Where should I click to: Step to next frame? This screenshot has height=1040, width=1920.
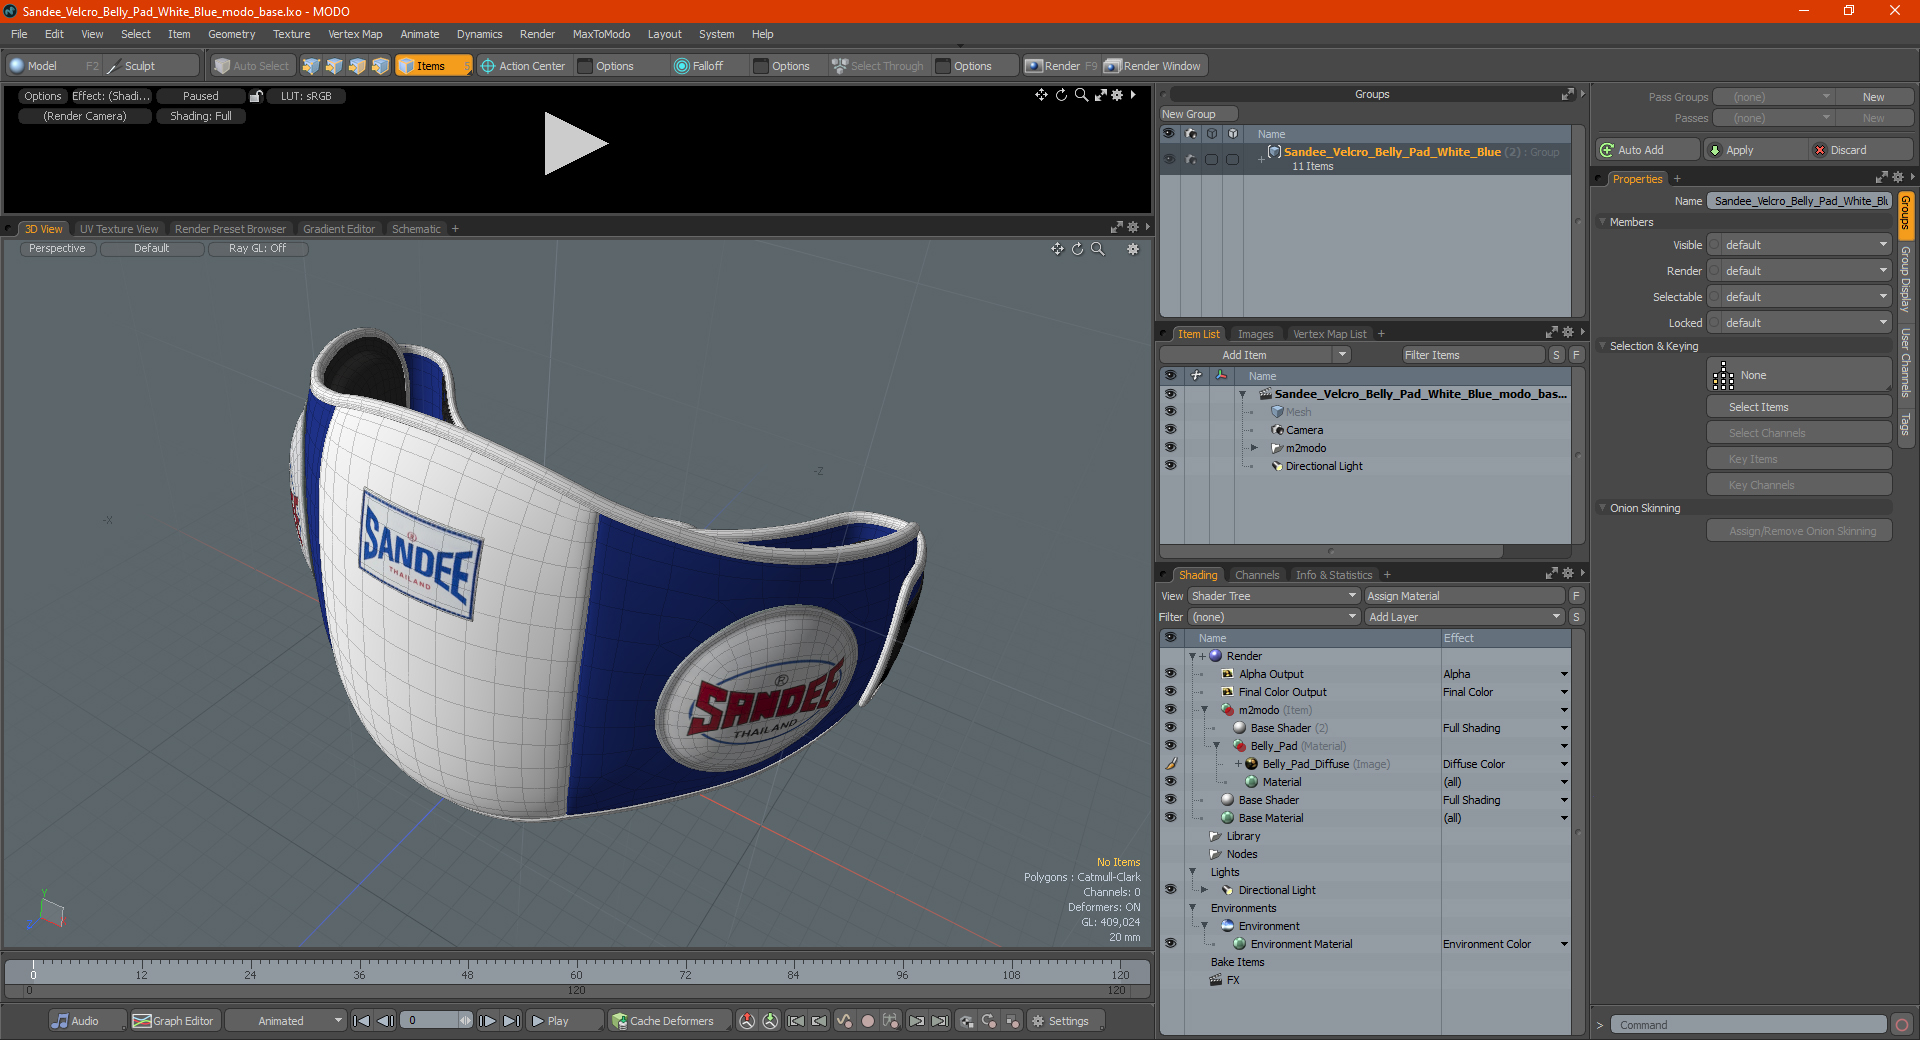click(487, 1021)
